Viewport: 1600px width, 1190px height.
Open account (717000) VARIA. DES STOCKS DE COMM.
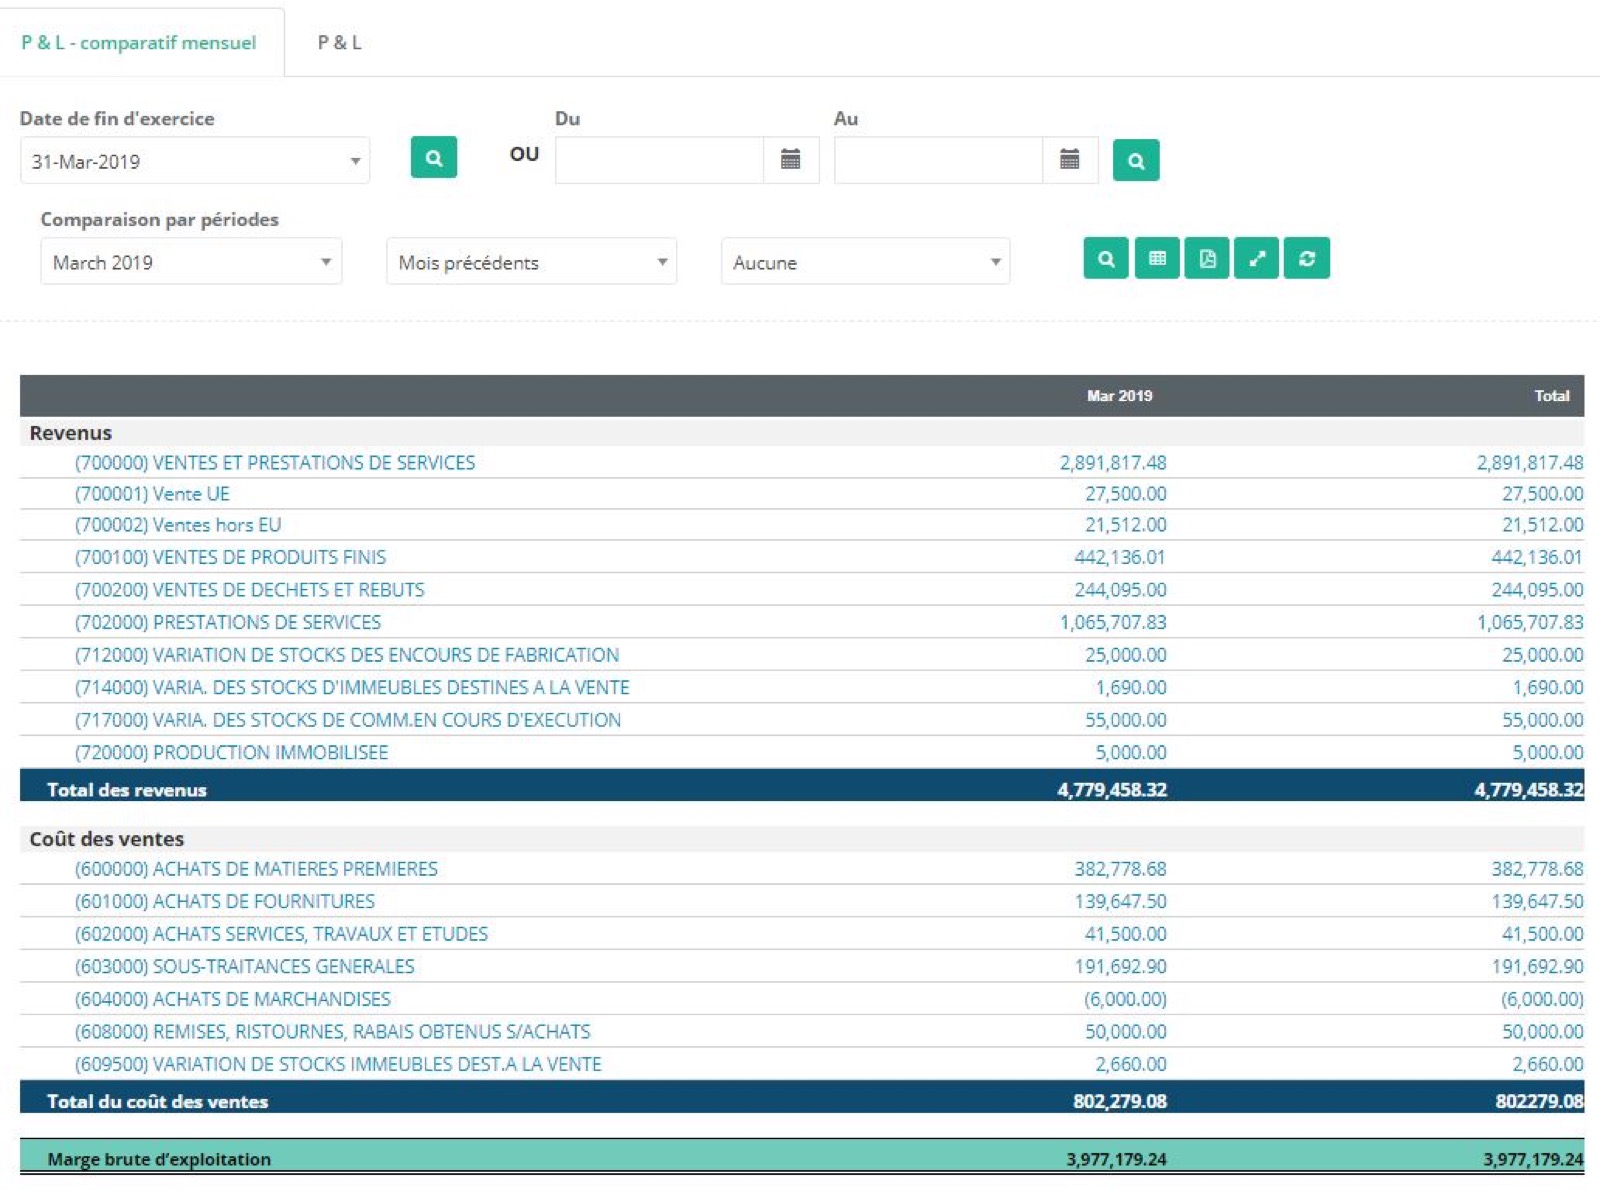pos(348,720)
